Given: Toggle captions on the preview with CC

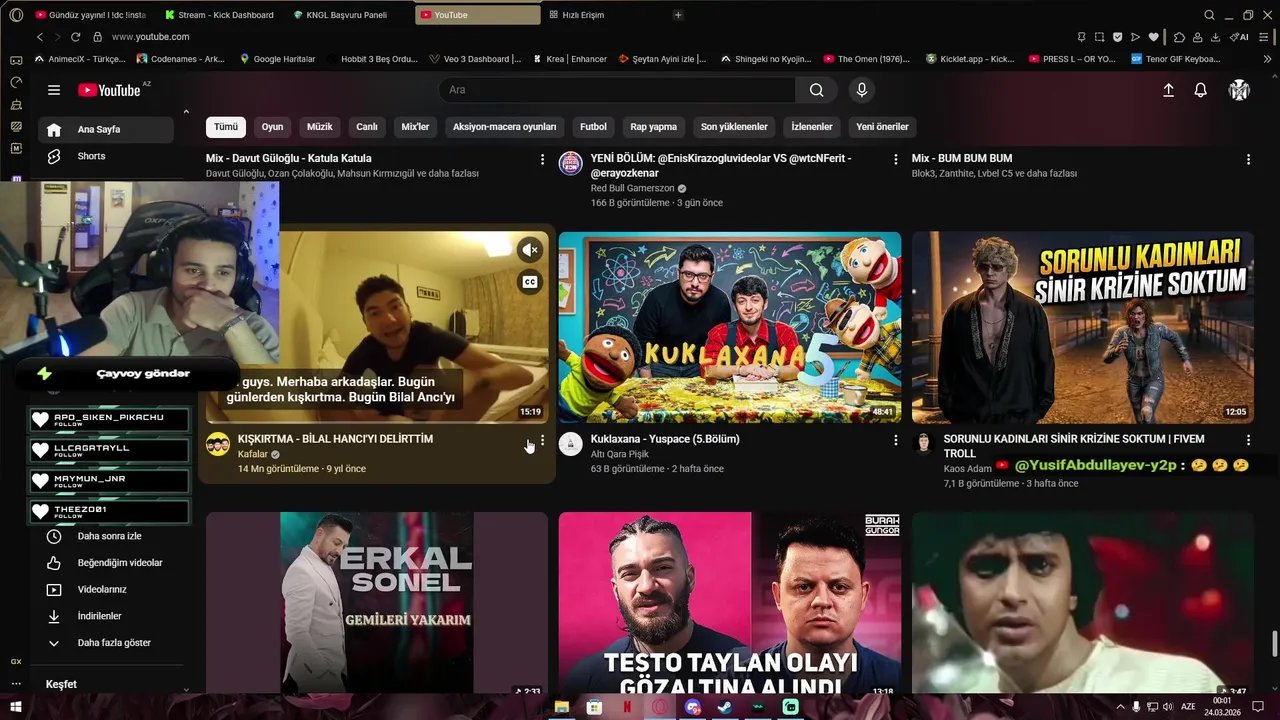Looking at the screenshot, I should click(x=530, y=282).
